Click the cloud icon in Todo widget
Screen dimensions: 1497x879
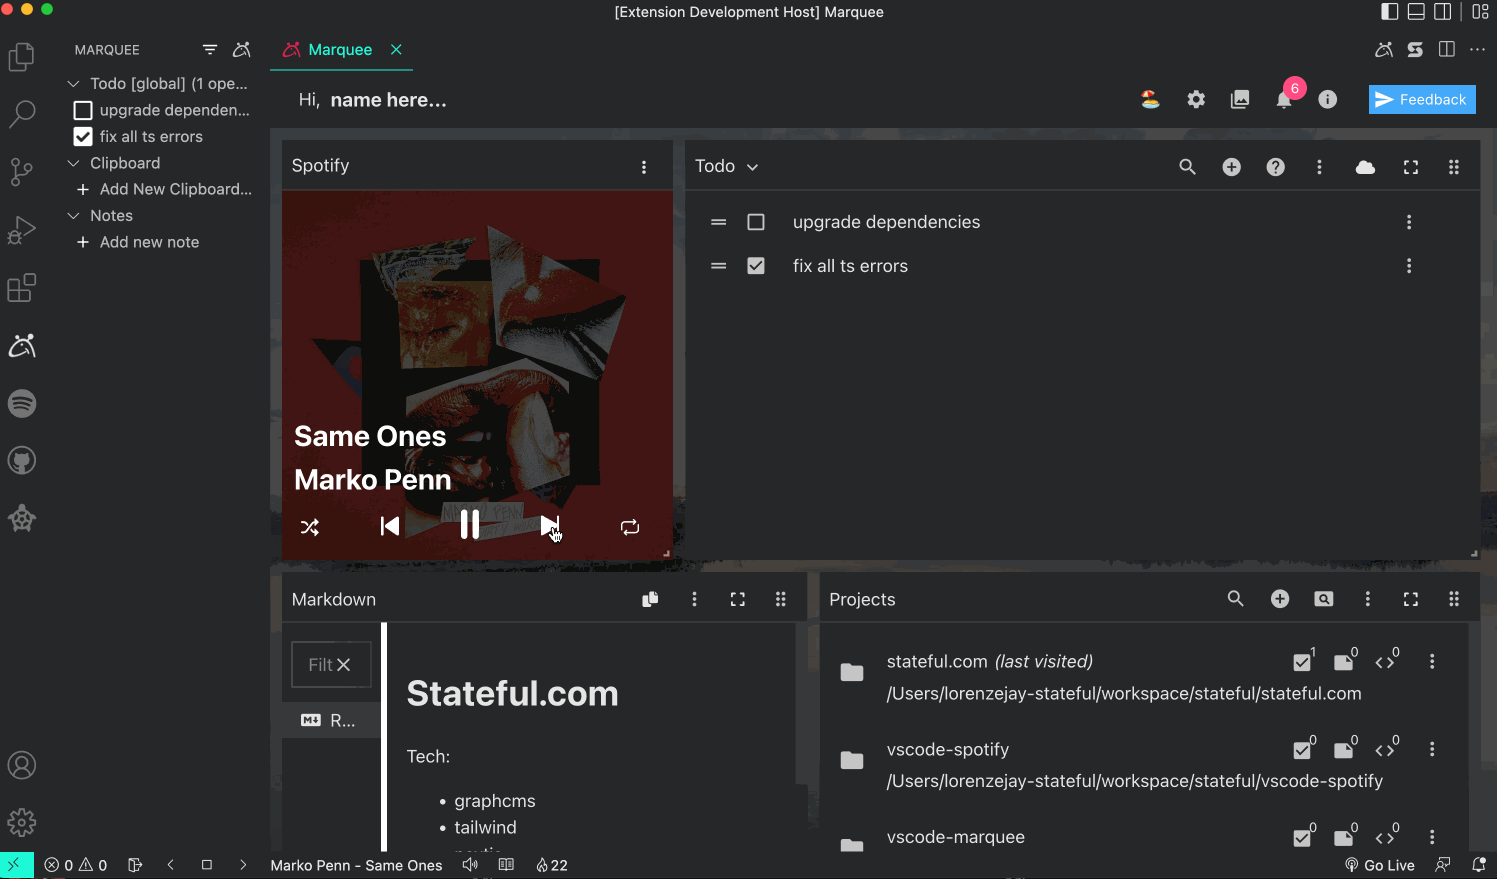1365,167
